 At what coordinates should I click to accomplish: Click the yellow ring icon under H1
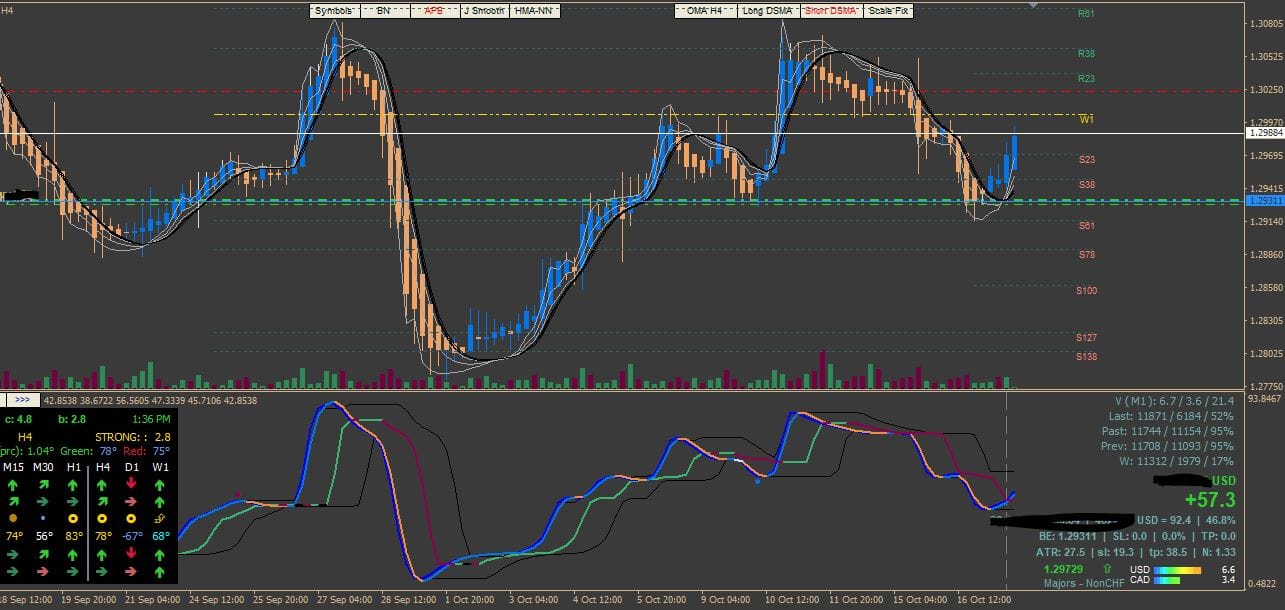pos(73,519)
